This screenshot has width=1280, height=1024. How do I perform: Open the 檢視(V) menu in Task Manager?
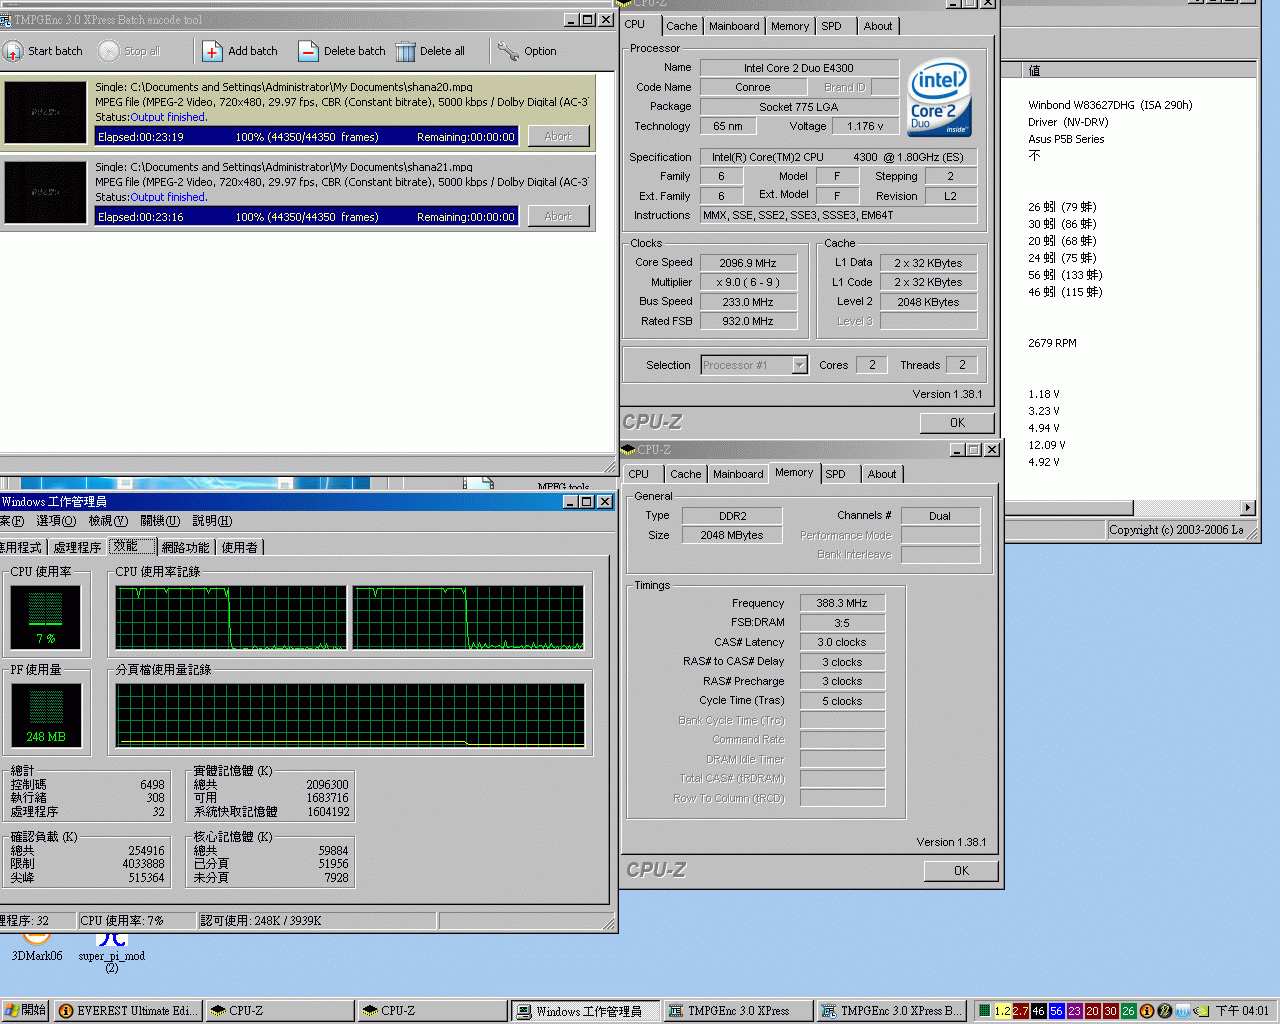[x=108, y=521]
